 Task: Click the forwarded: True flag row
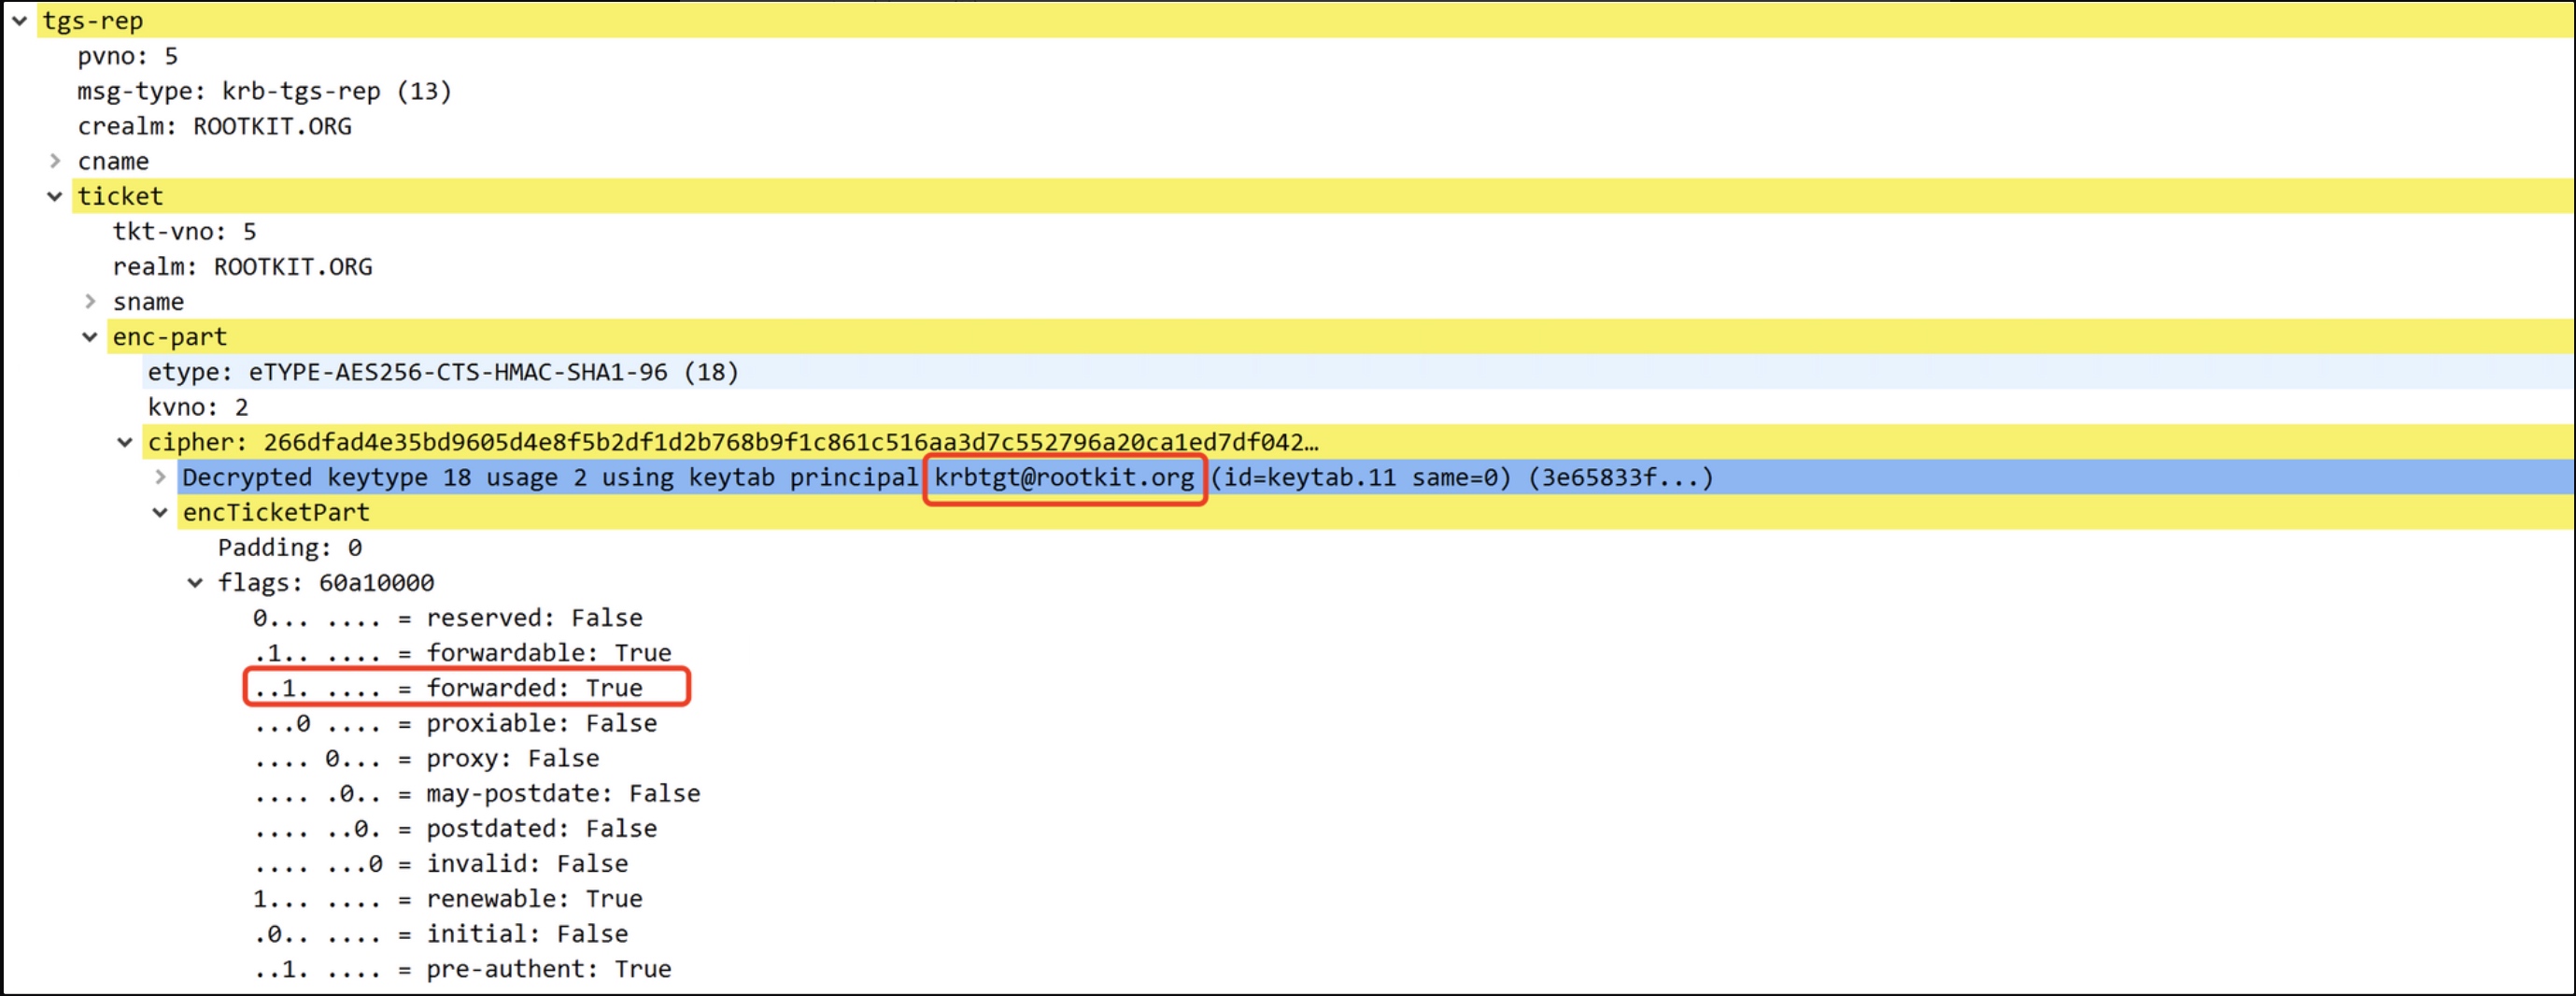click(448, 688)
